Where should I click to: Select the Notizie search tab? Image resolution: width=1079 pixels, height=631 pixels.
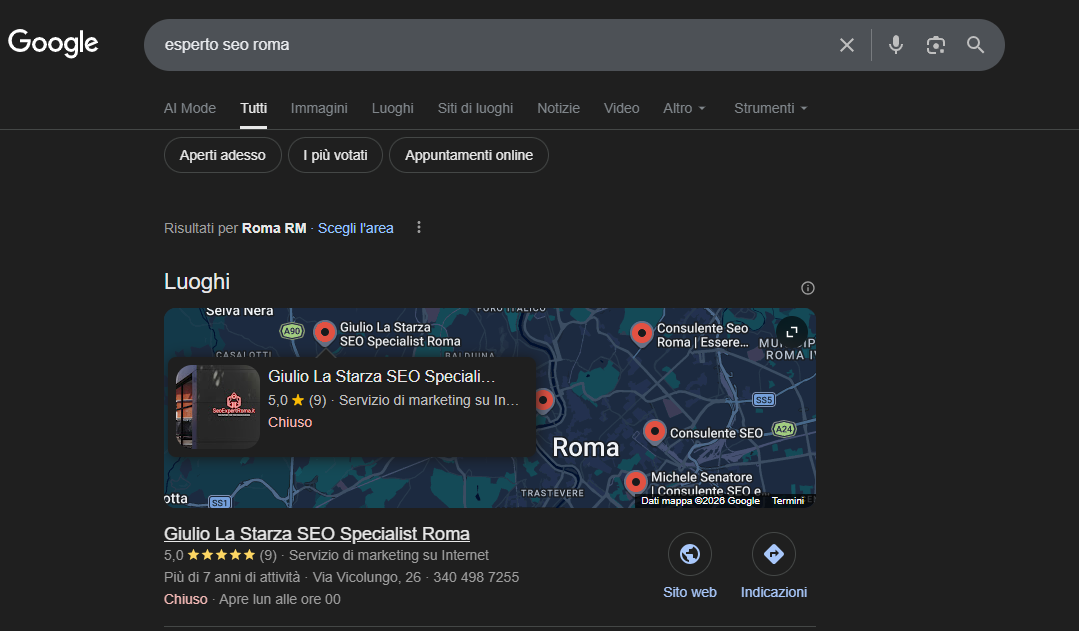(x=558, y=108)
